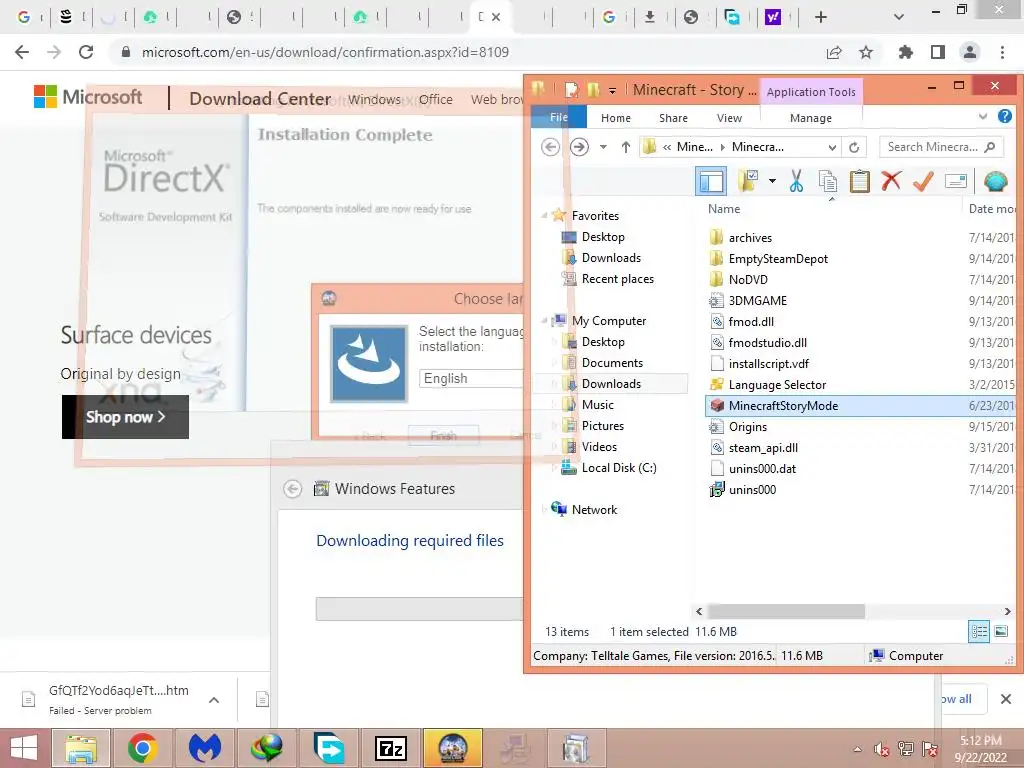Open the Home ribbon tab
This screenshot has height=768, width=1024.
click(616, 118)
